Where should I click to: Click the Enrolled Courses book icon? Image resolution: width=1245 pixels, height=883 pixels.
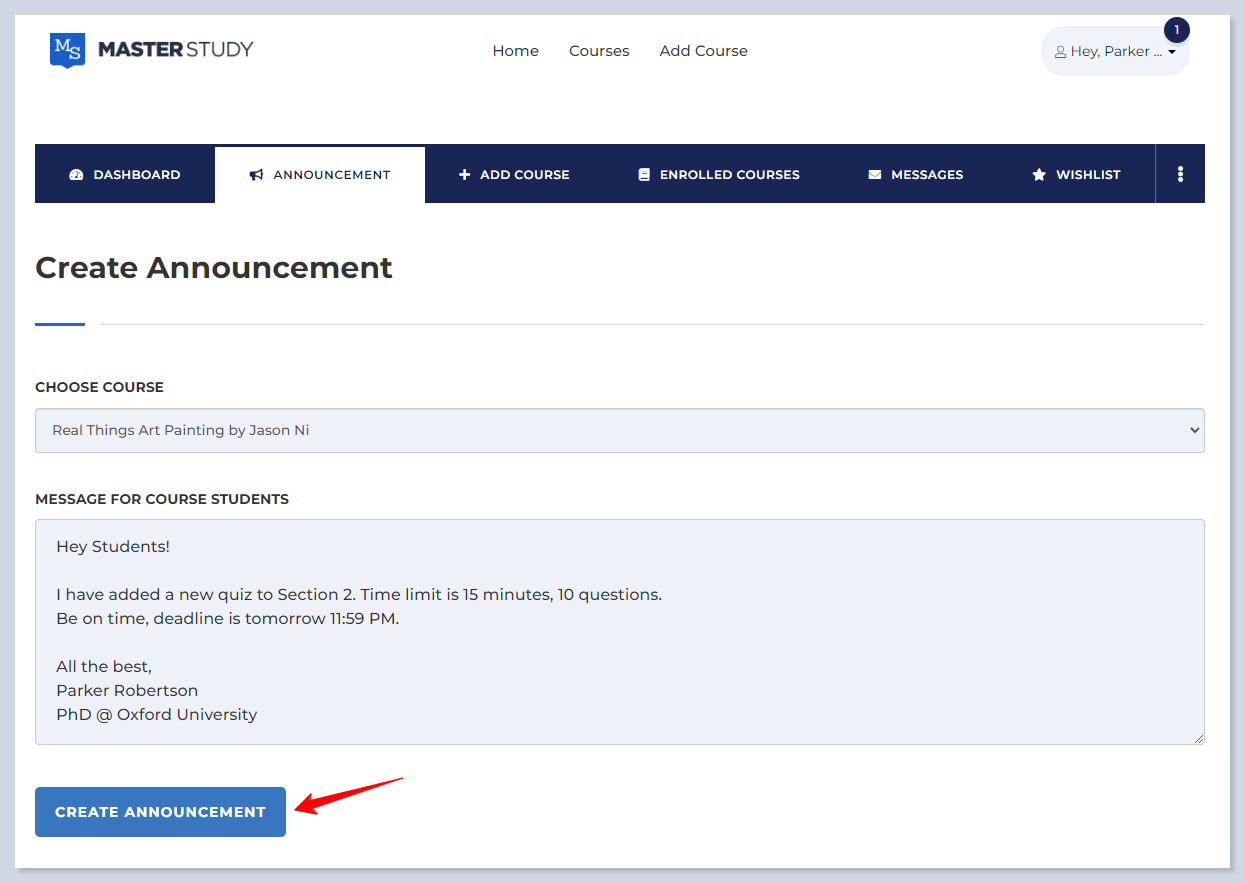[x=644, y=175]
